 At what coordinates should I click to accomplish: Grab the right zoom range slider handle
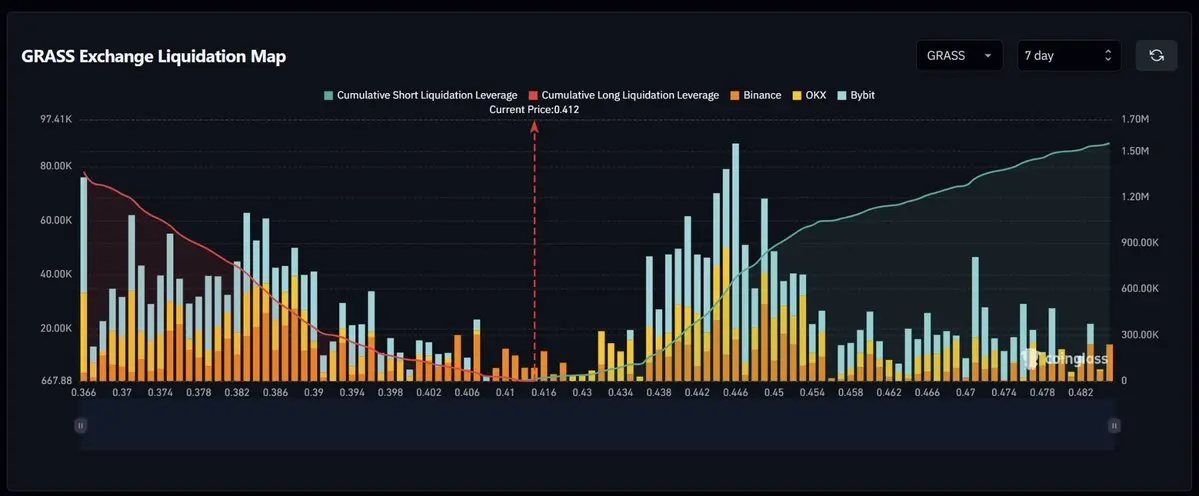[1114, 426]
